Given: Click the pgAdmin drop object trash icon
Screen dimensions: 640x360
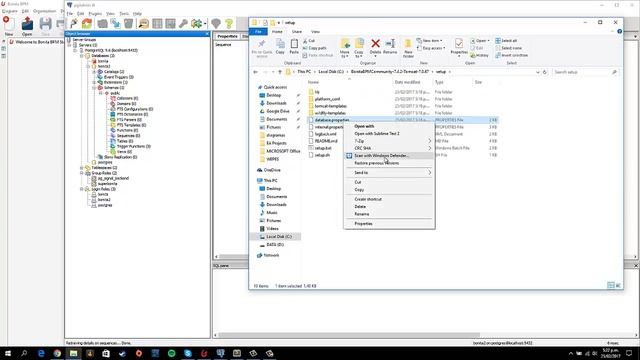Looking at the screenshot, I should (x=129, y=23).
